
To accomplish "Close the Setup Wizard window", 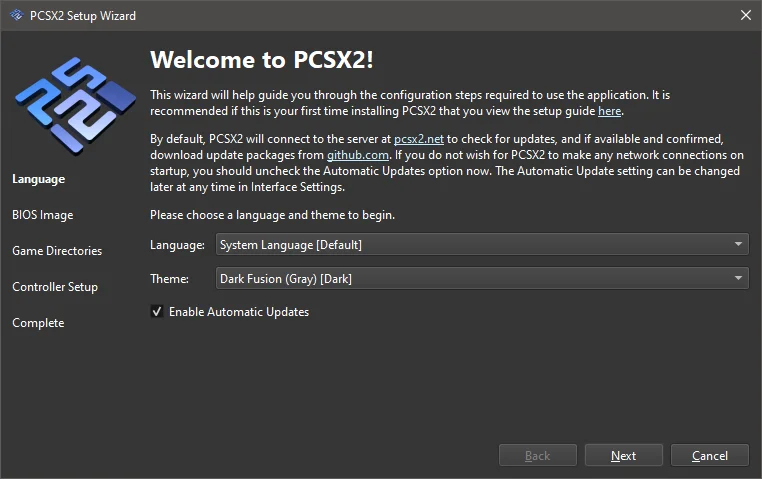I will pos(745,15).
